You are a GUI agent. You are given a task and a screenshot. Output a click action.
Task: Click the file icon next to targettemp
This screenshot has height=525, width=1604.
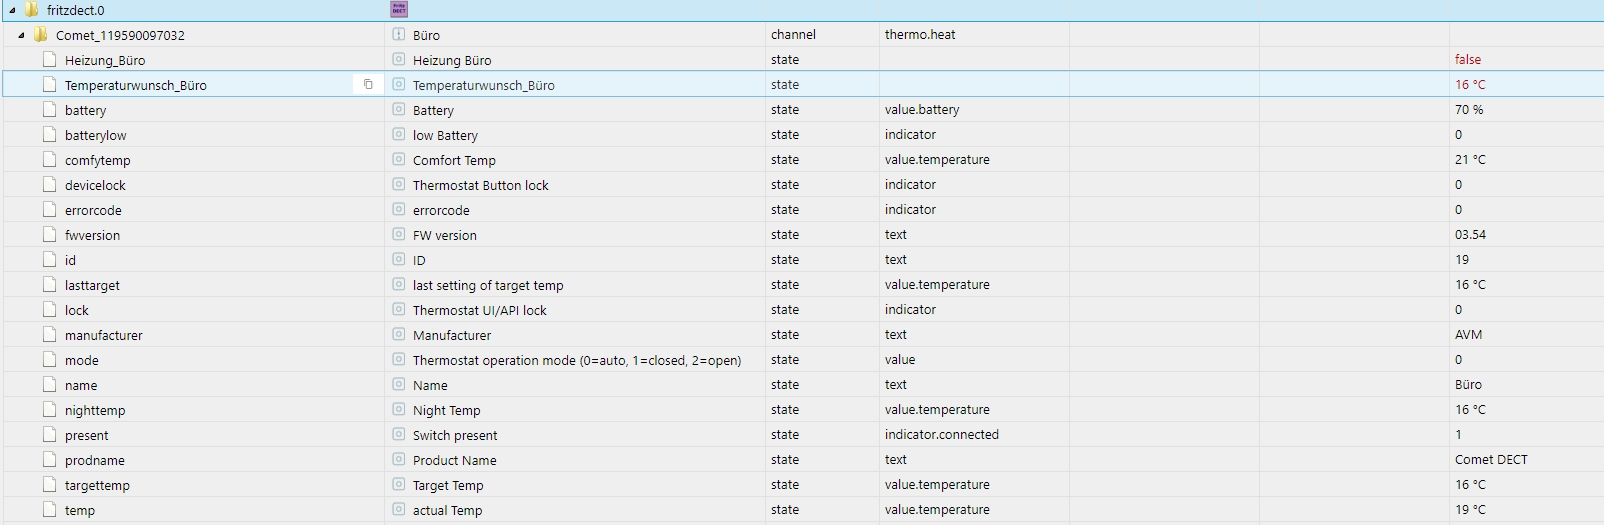[50, 485]
